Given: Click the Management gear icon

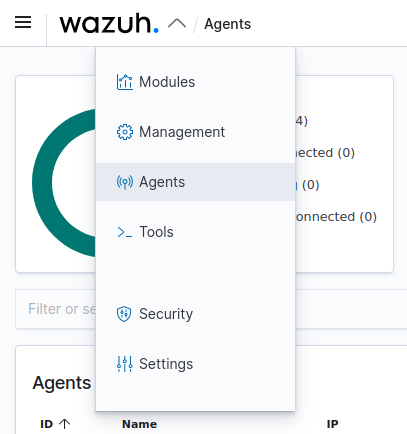Looking at the screenshot, I should point(125,132).
